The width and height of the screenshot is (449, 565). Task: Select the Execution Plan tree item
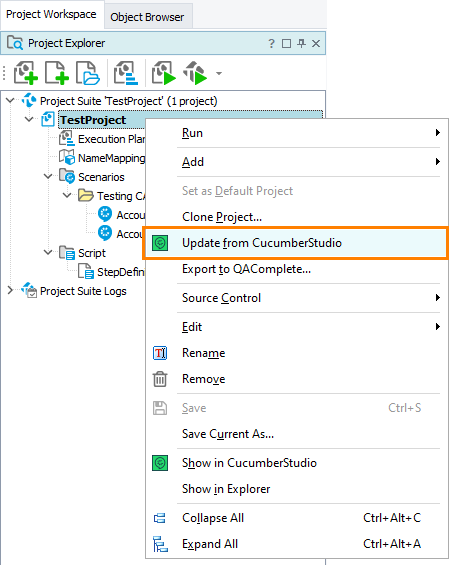tap(111, 139)
